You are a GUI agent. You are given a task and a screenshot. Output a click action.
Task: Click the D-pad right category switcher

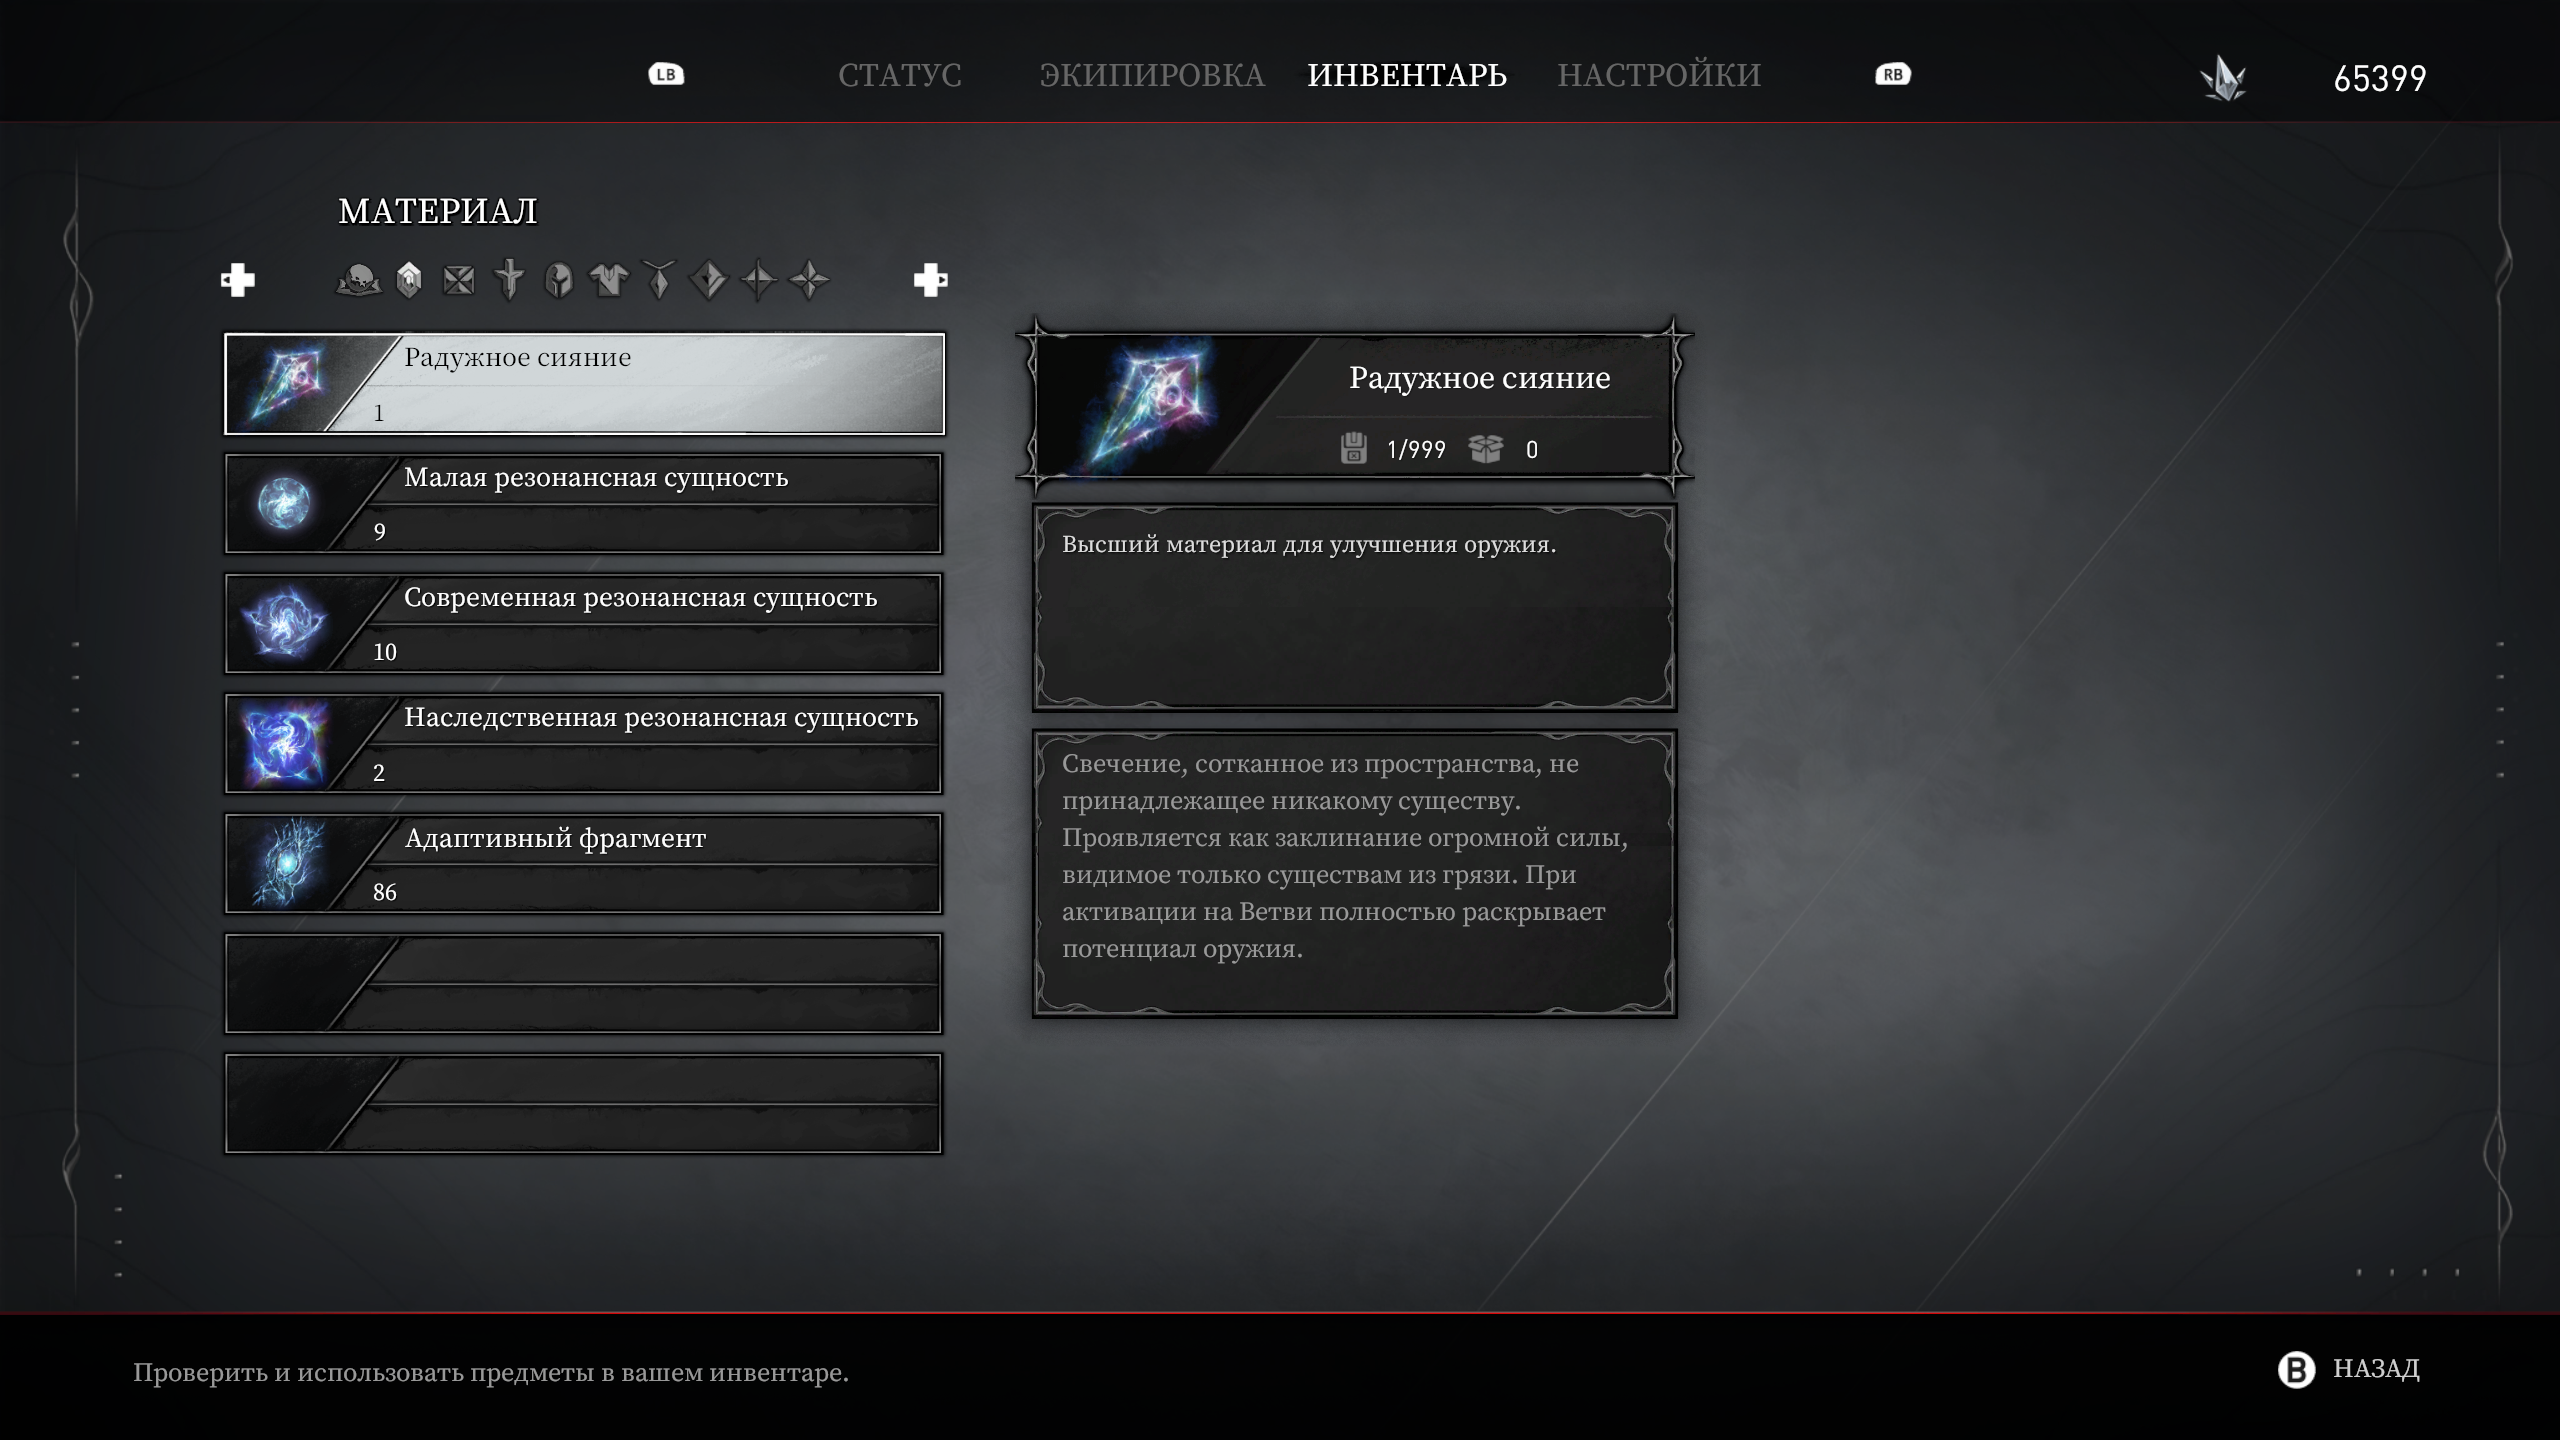[930, 280]
